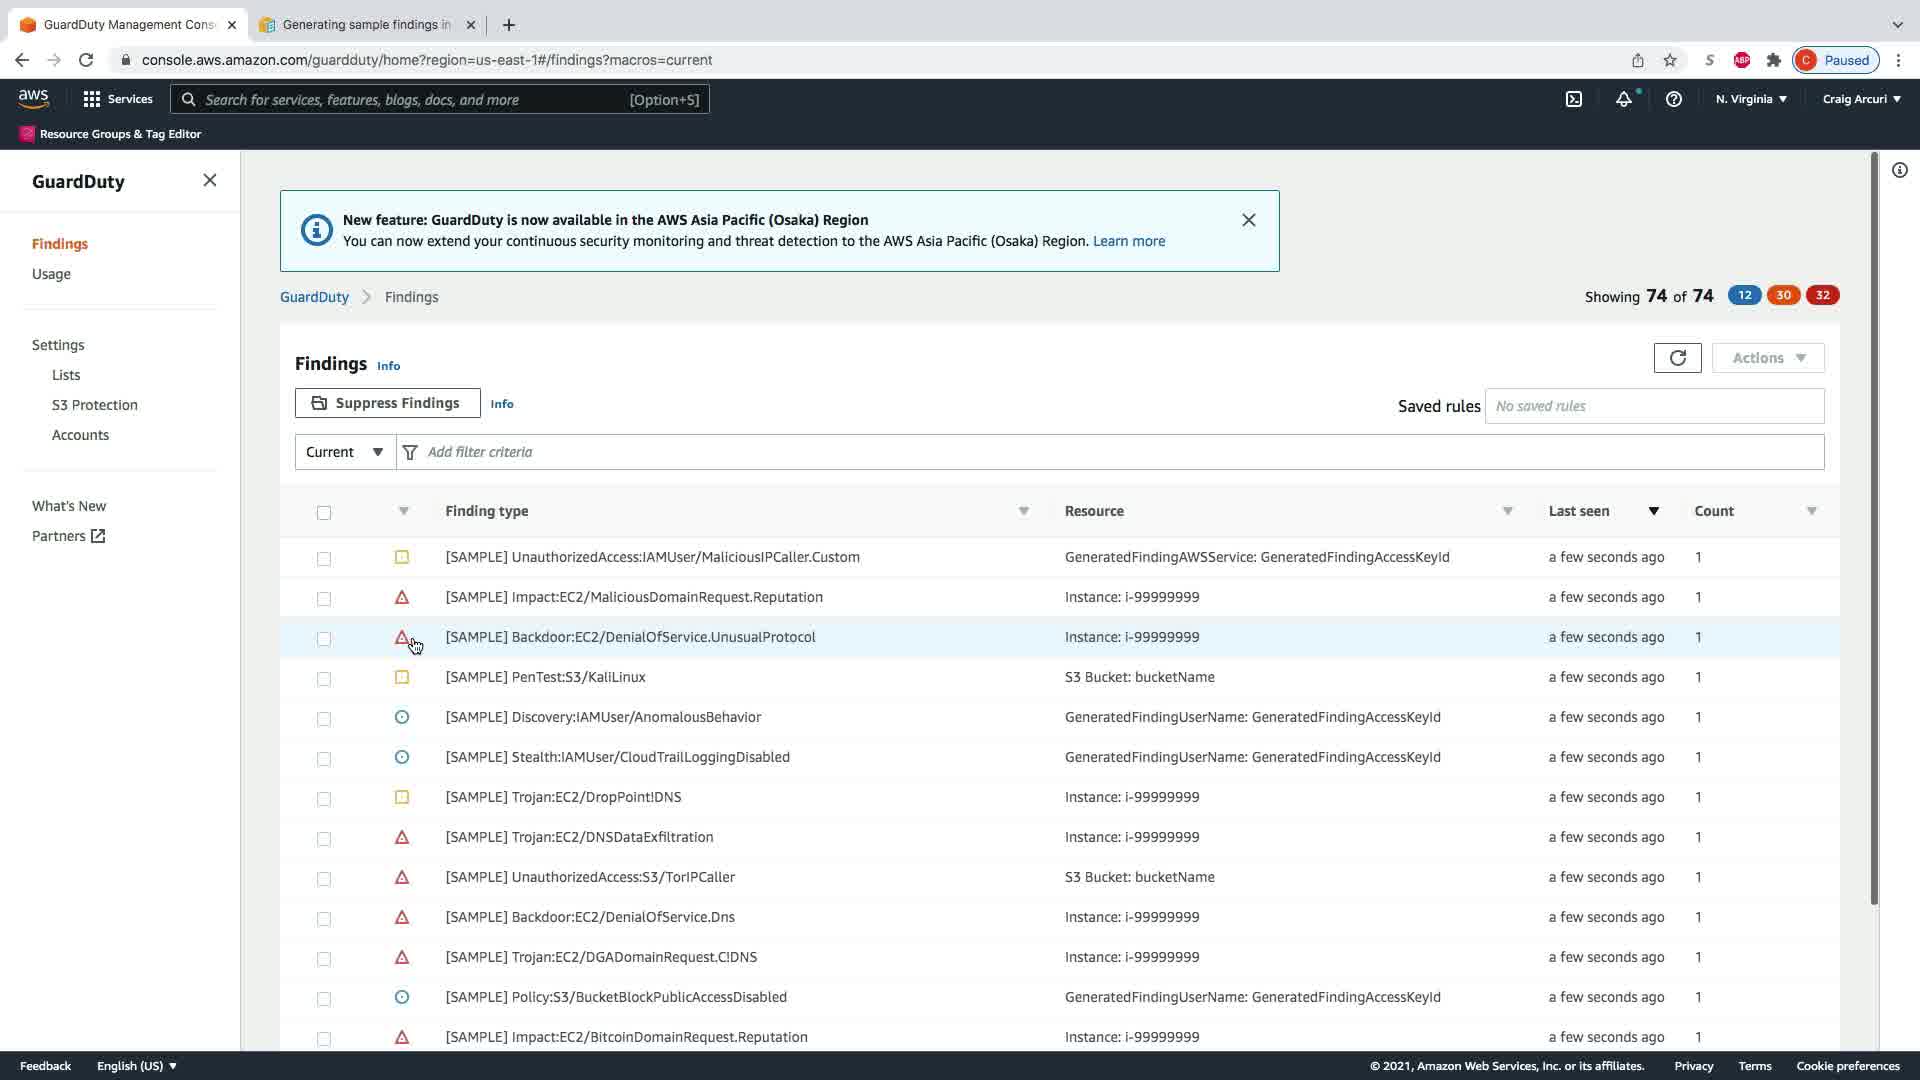Check the PenTest:S3/KaliLinux finding row

(x=323, y=679)
